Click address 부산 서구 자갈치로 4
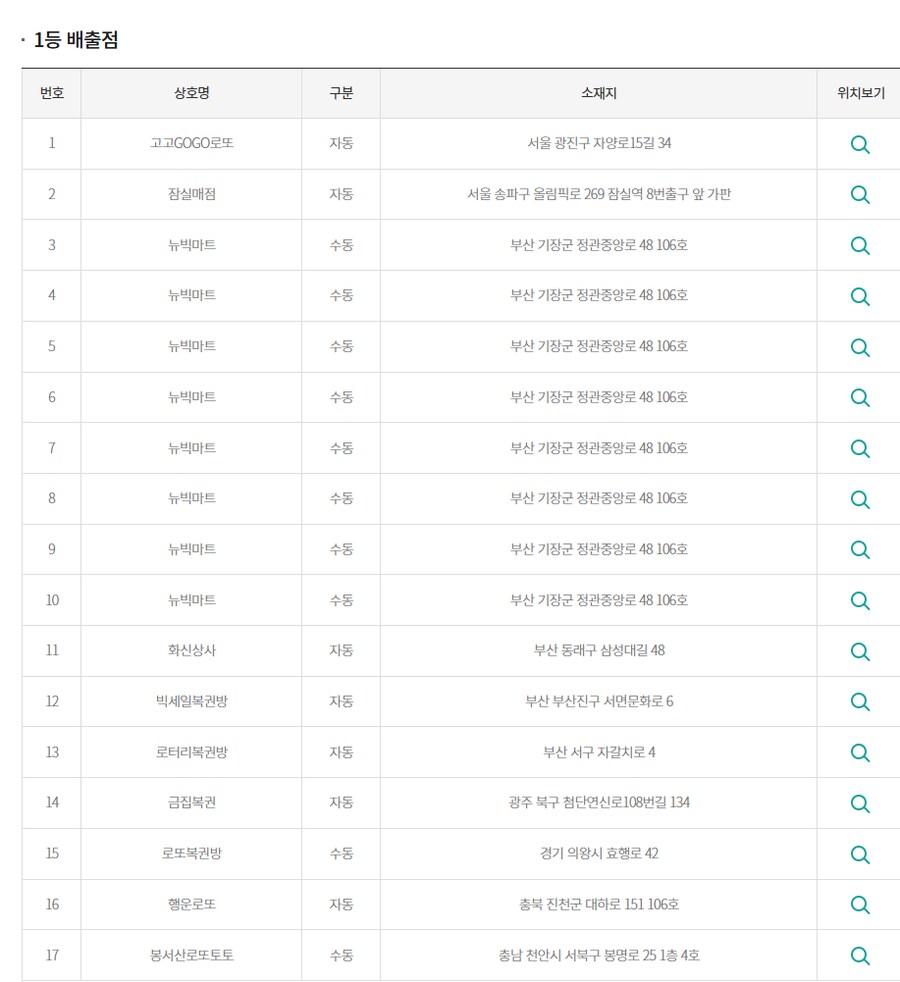The width and height of the screenshot is (900, 982). point(599,752)
